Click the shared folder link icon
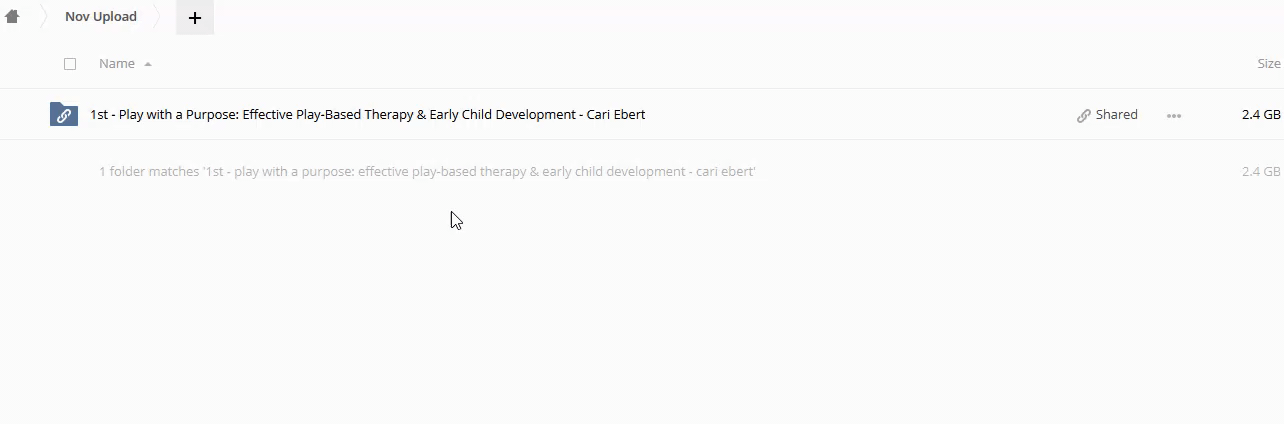1284x424 pixels. (x=64, y=114)
